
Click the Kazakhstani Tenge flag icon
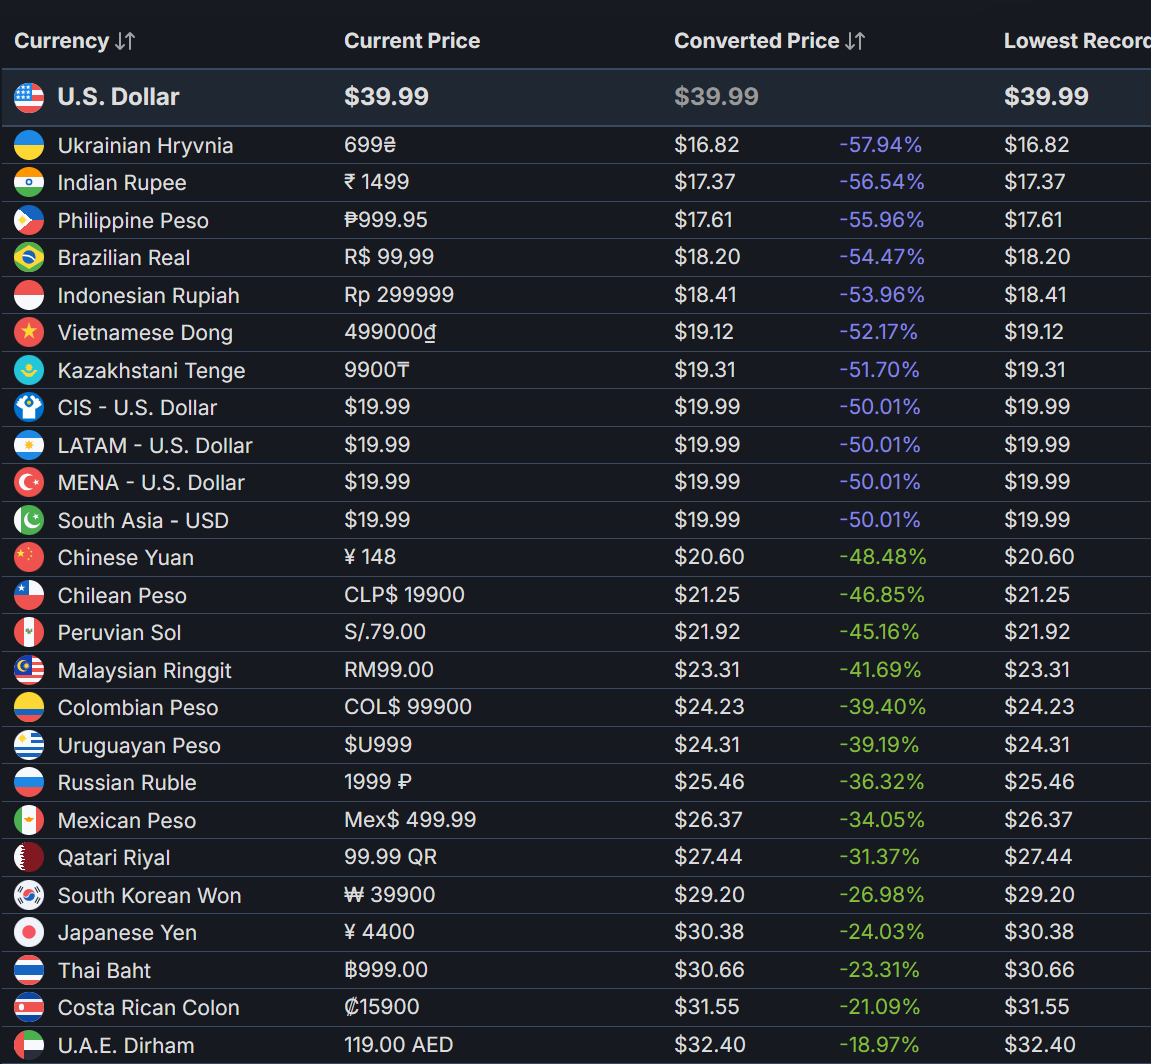point(29,370)
